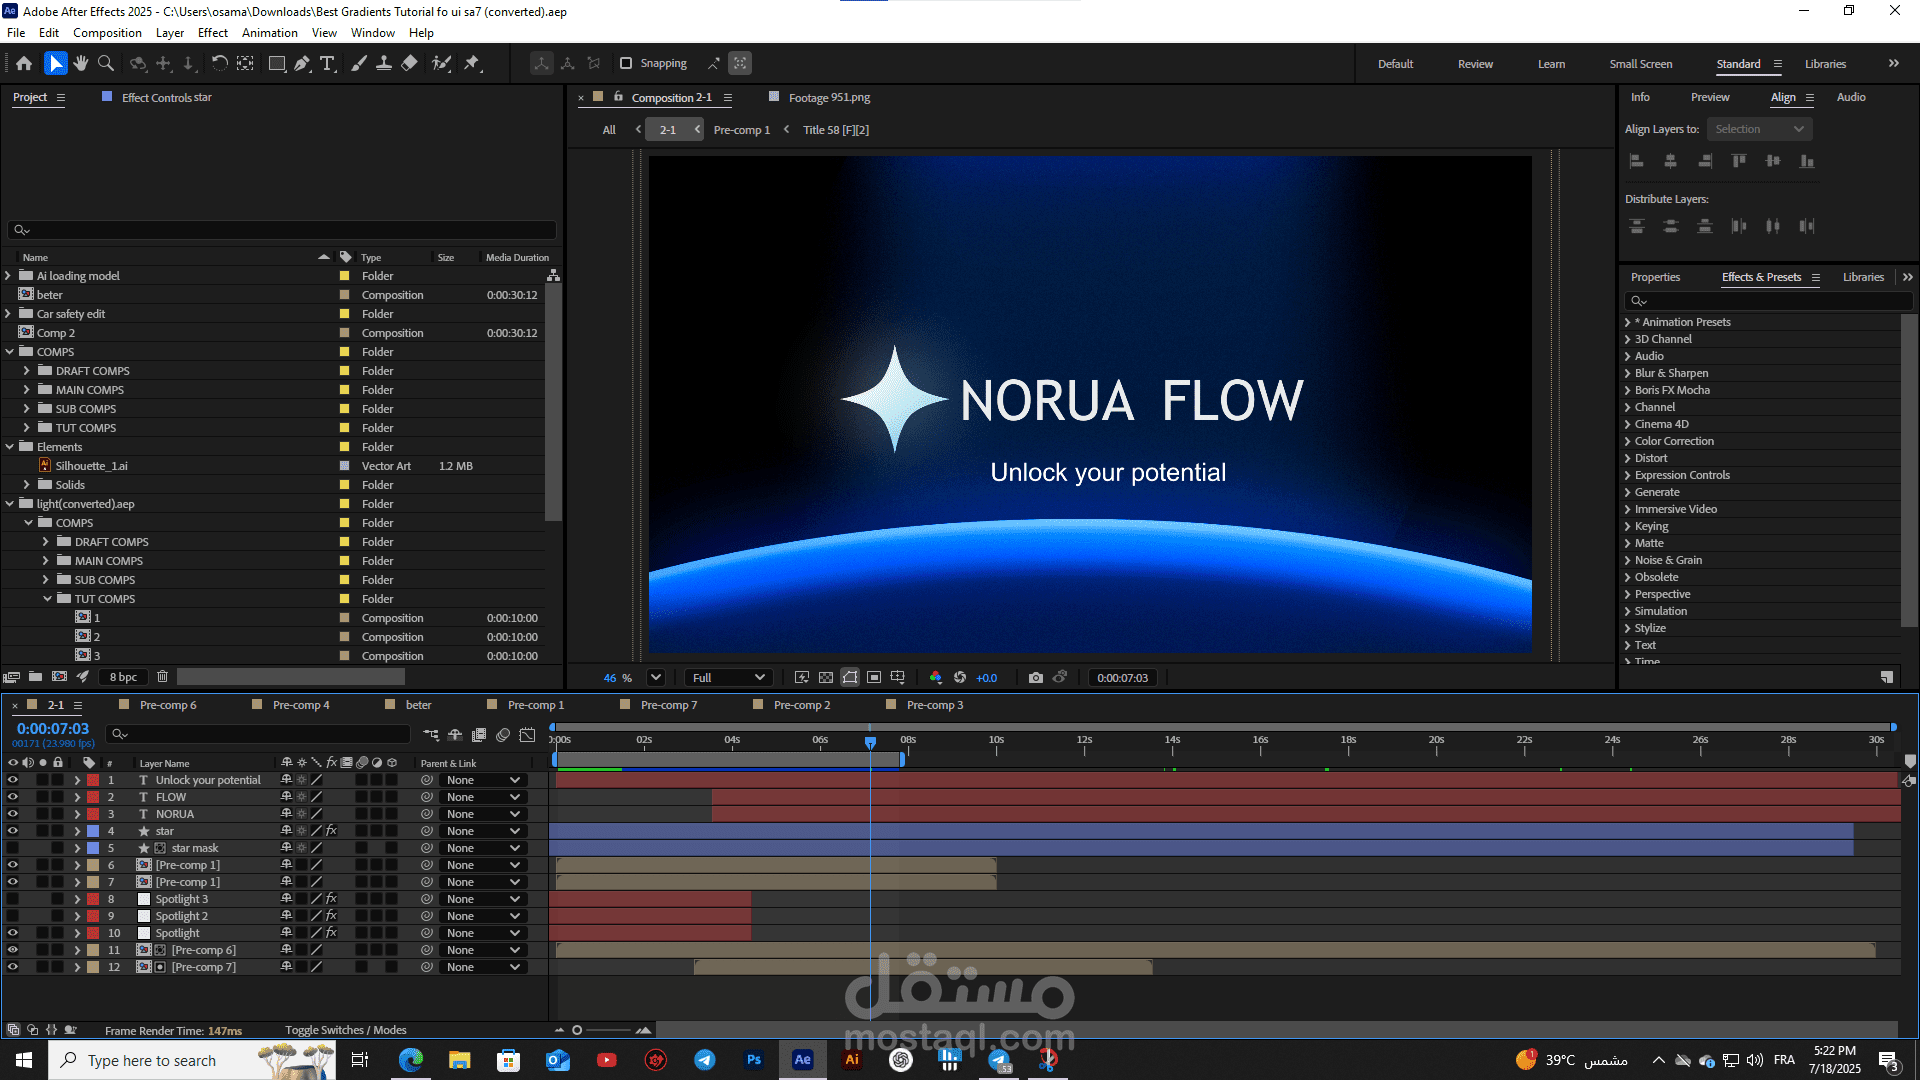The width and height of the screenshot is (1920, 1080).
Task: Enable the Snapping checkbox
Action: (626, 63)
